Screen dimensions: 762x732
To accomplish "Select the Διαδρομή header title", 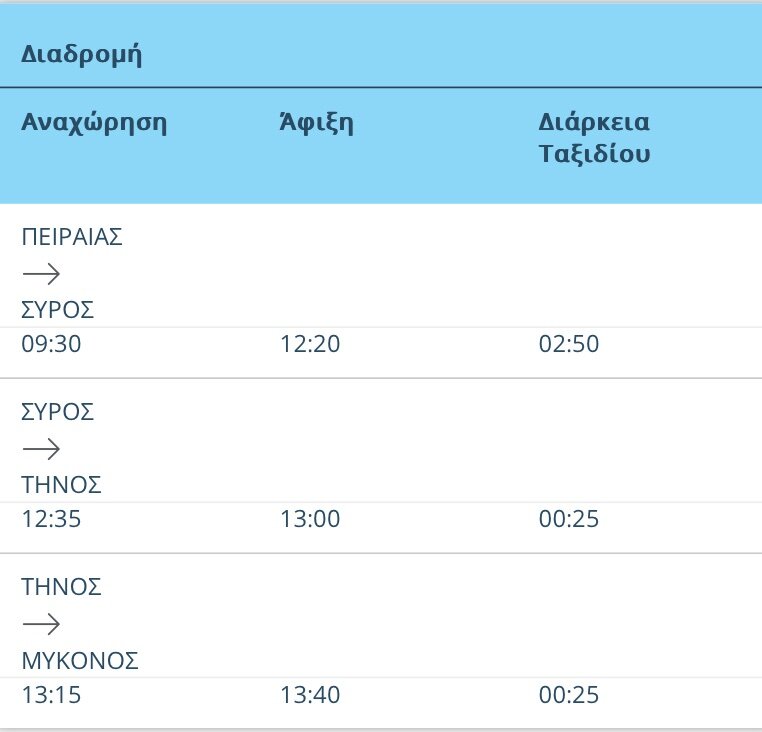I will tap(82, 54).
